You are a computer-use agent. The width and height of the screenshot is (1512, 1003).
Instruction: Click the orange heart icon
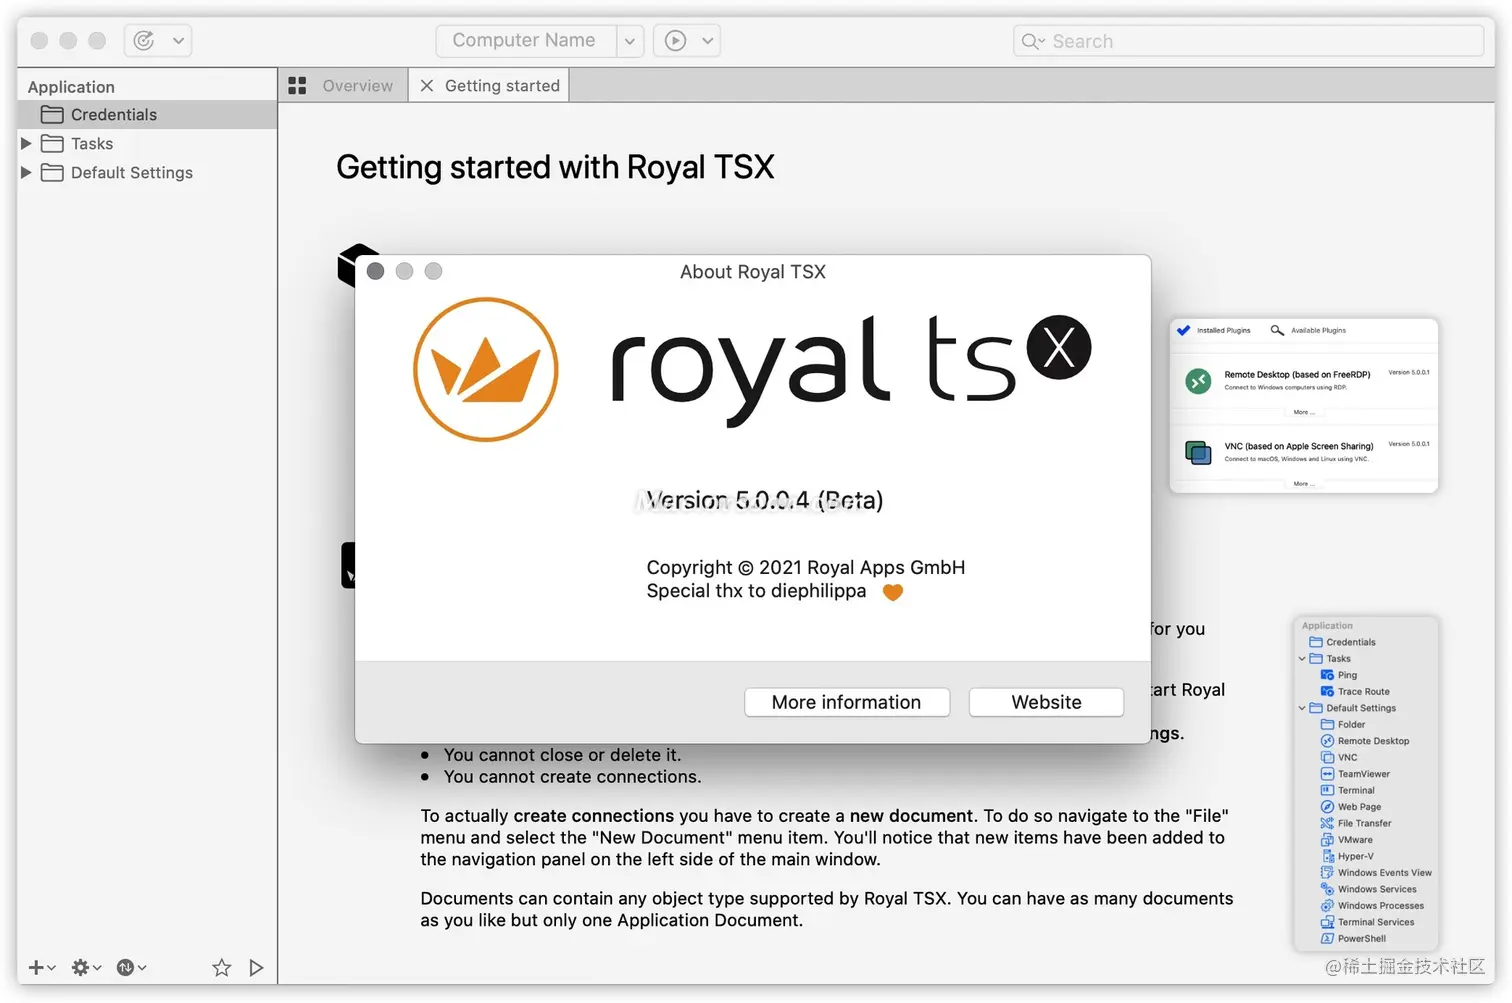click(x=893, y=592)
